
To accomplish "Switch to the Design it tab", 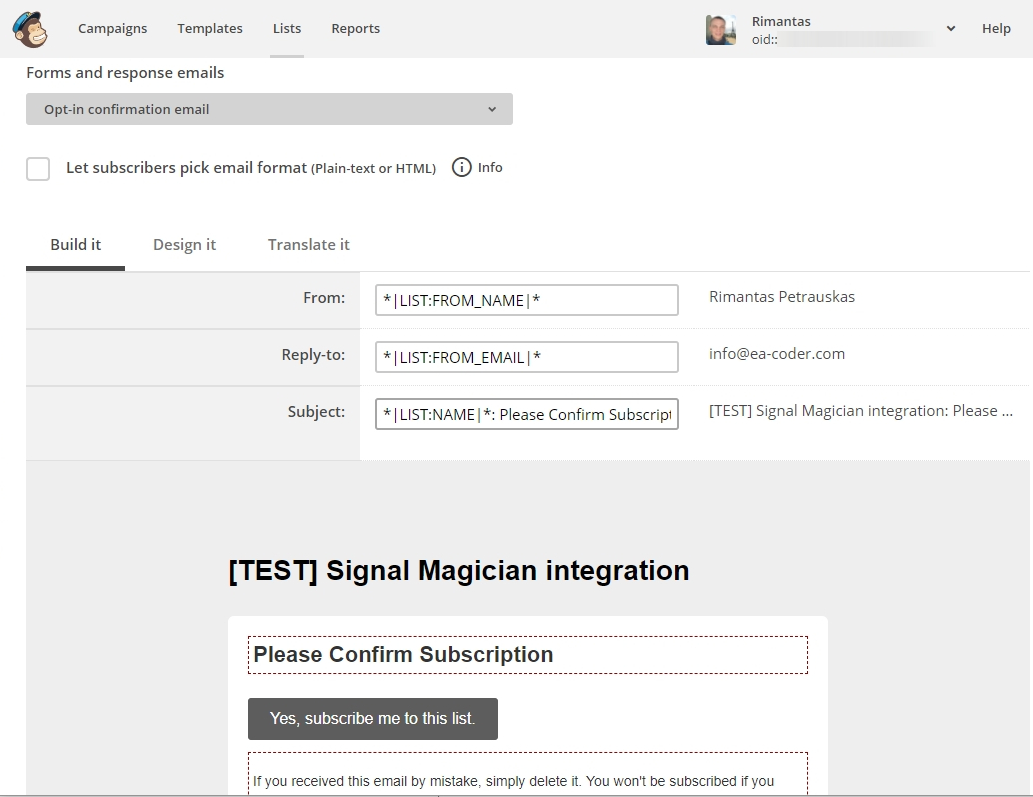I will (184, 245).
